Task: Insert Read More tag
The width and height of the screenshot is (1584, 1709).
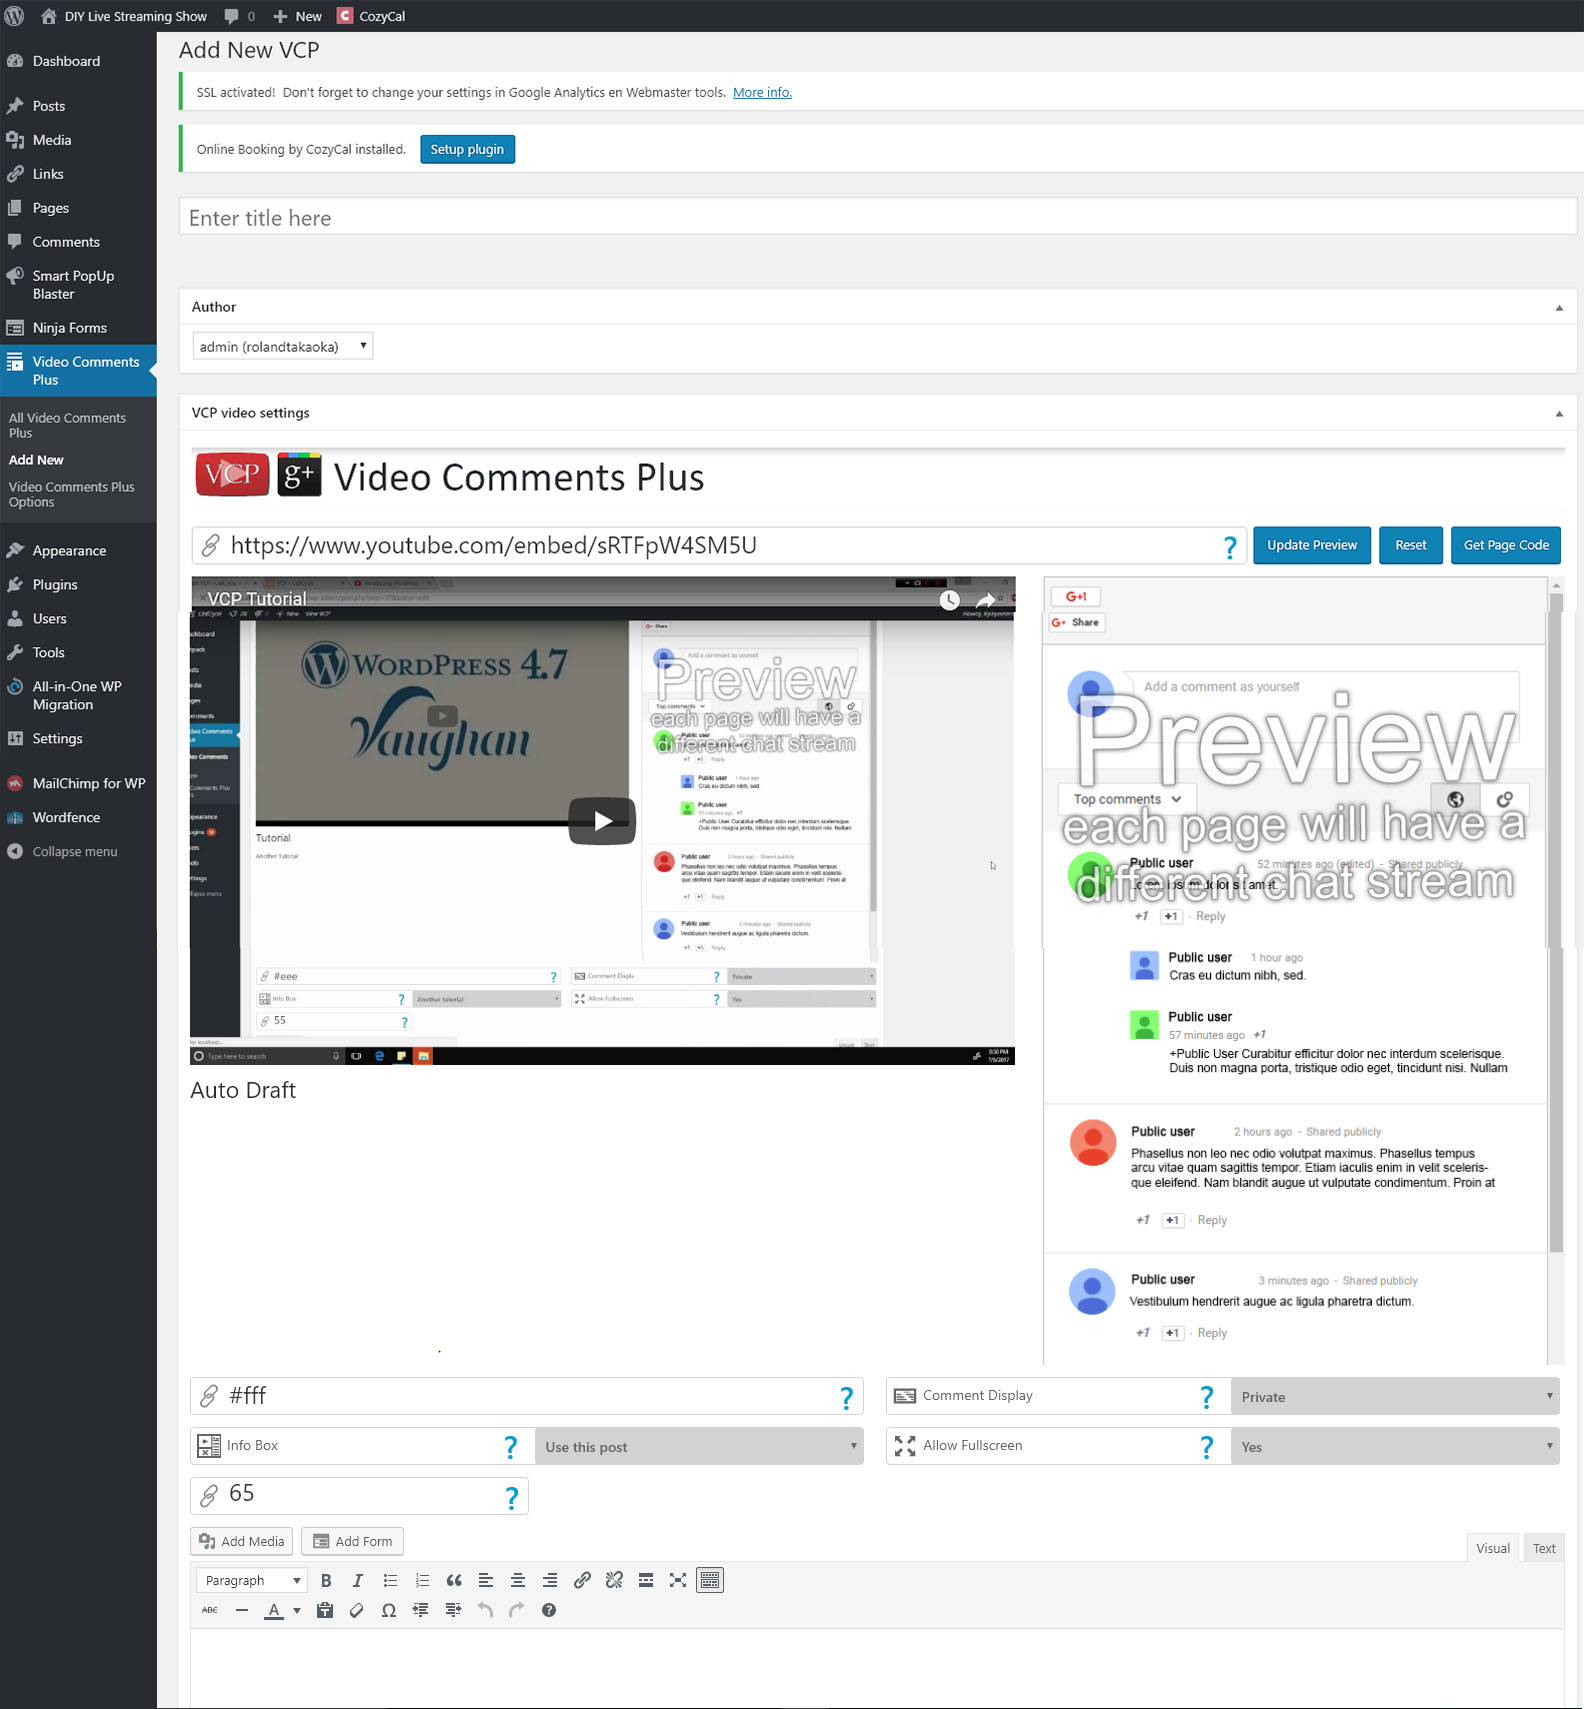Action: point(646,1580)
